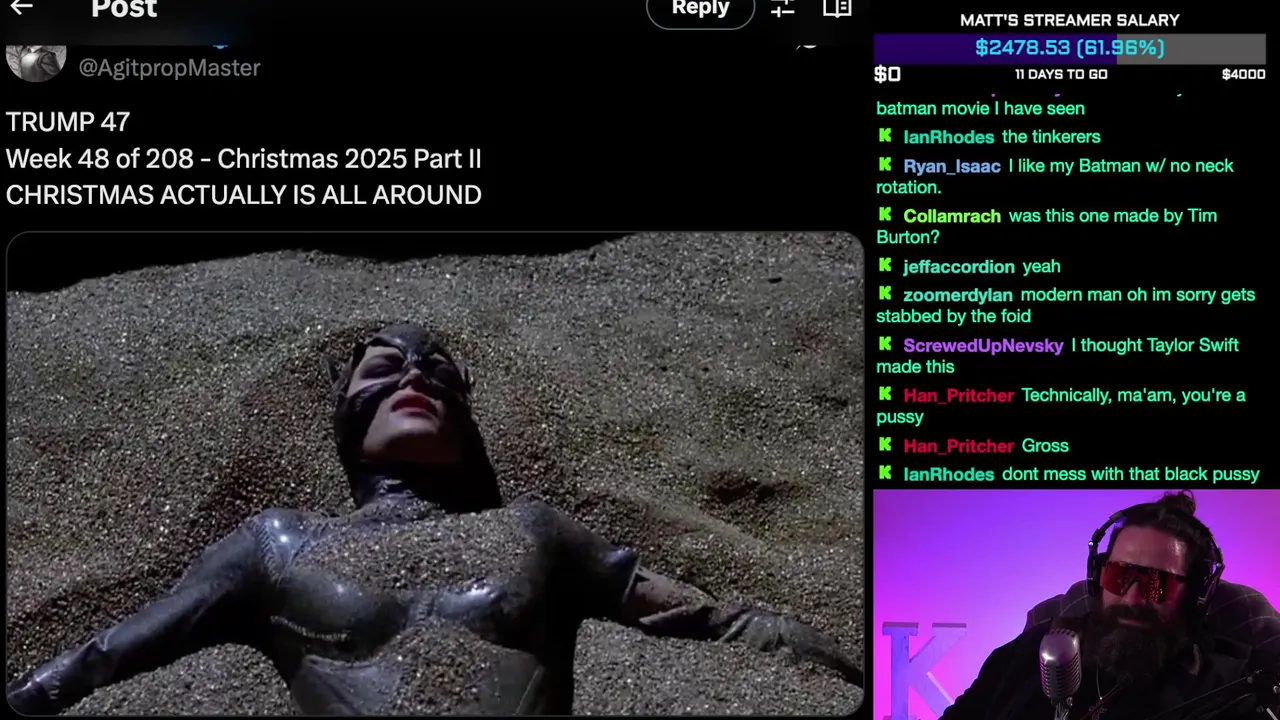The image size is (1280, 720).
Task: Click the 'Week 48 of 208' post line
Action: click(x=243, y=159)
